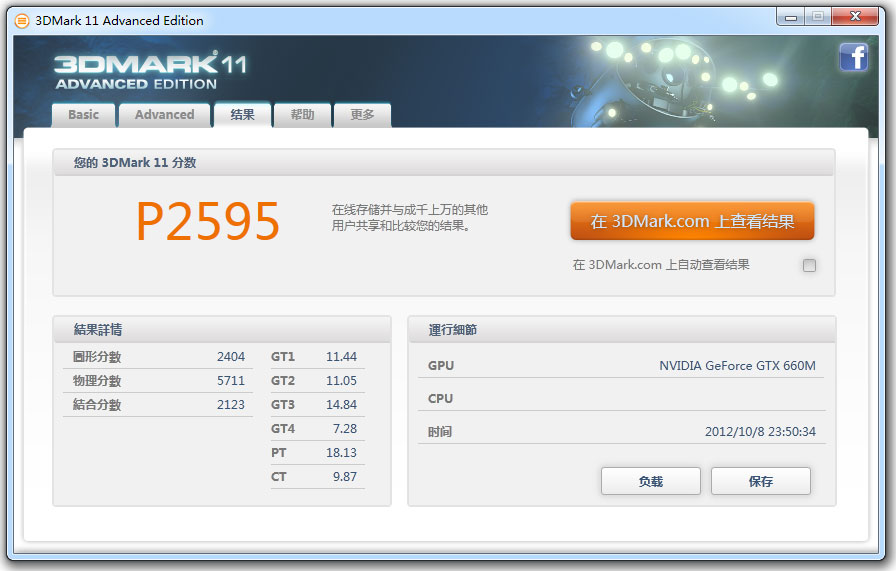Click the NVIDIA GeForce GTX 660M GPU entry
896x571 pixels.
pyautogui.click(x=736, y=366)
